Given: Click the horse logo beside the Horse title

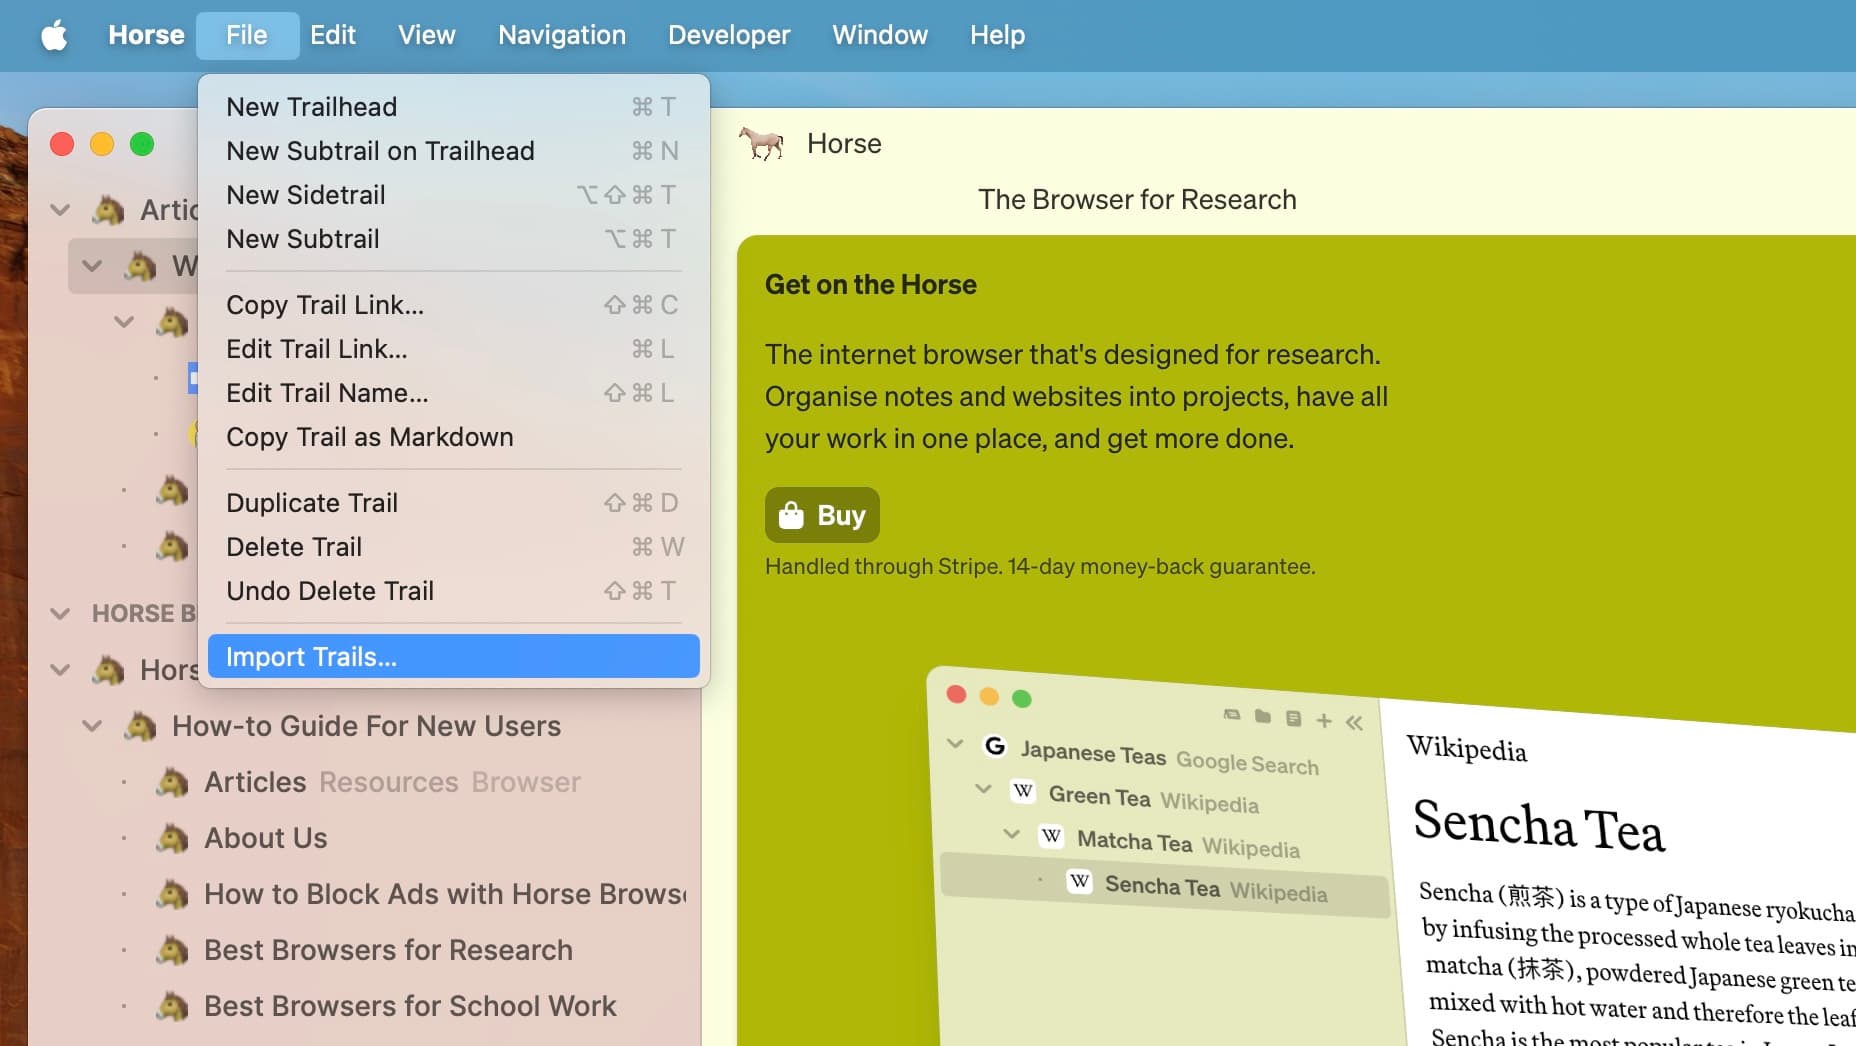Looking at the screenshot, I should pyautogui.click(x=762, y=144).
